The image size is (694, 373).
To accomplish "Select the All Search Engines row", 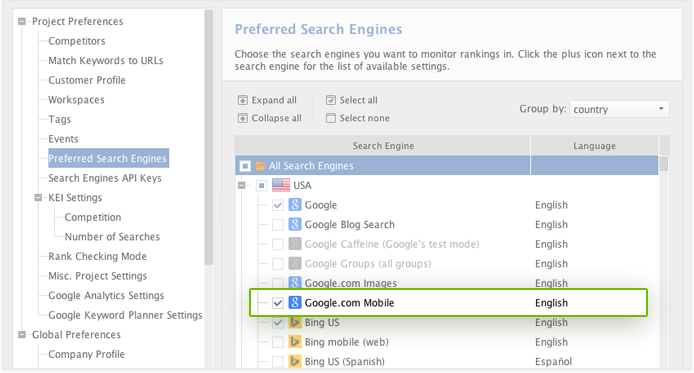I will pos(447,165).
